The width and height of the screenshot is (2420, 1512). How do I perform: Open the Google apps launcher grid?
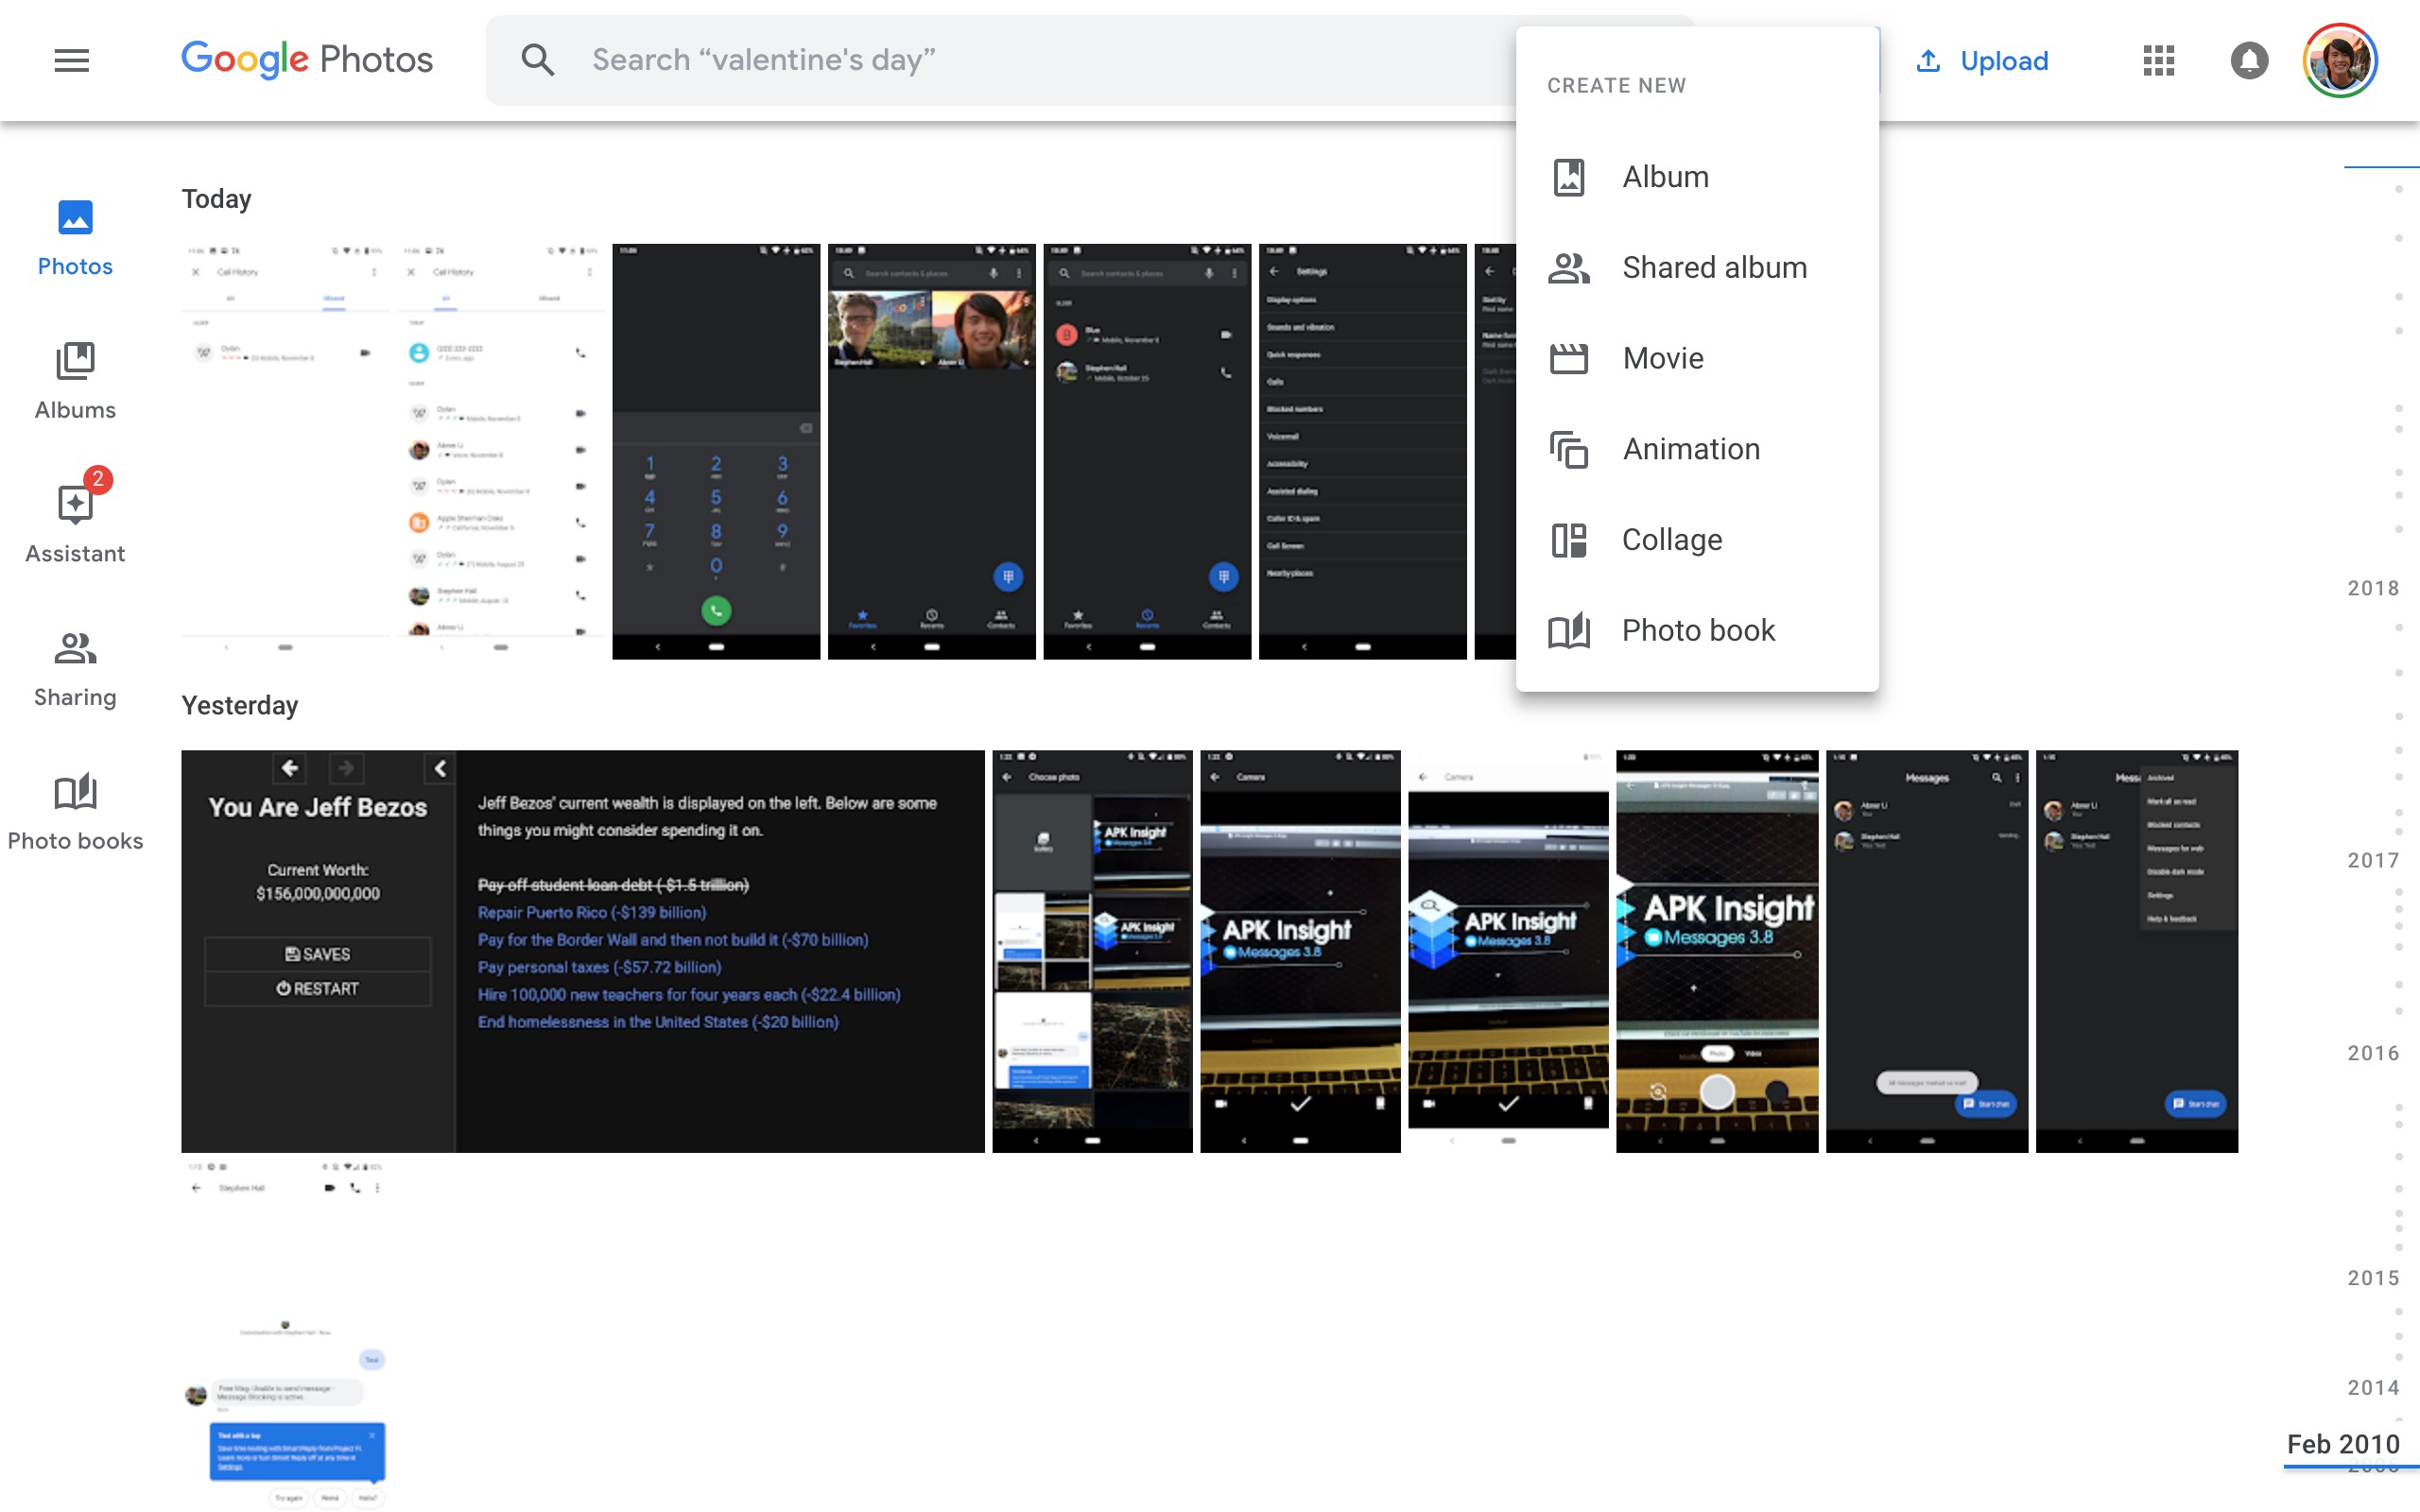tap(2157, 60)
